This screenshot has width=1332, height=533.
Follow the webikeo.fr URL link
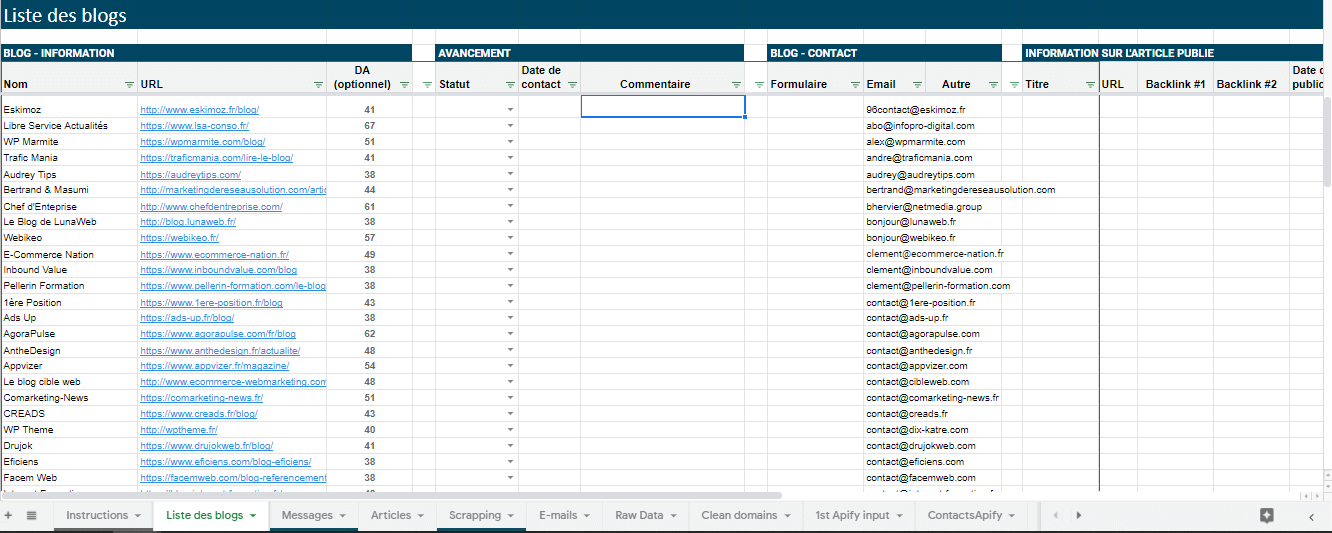pos(179,238)
